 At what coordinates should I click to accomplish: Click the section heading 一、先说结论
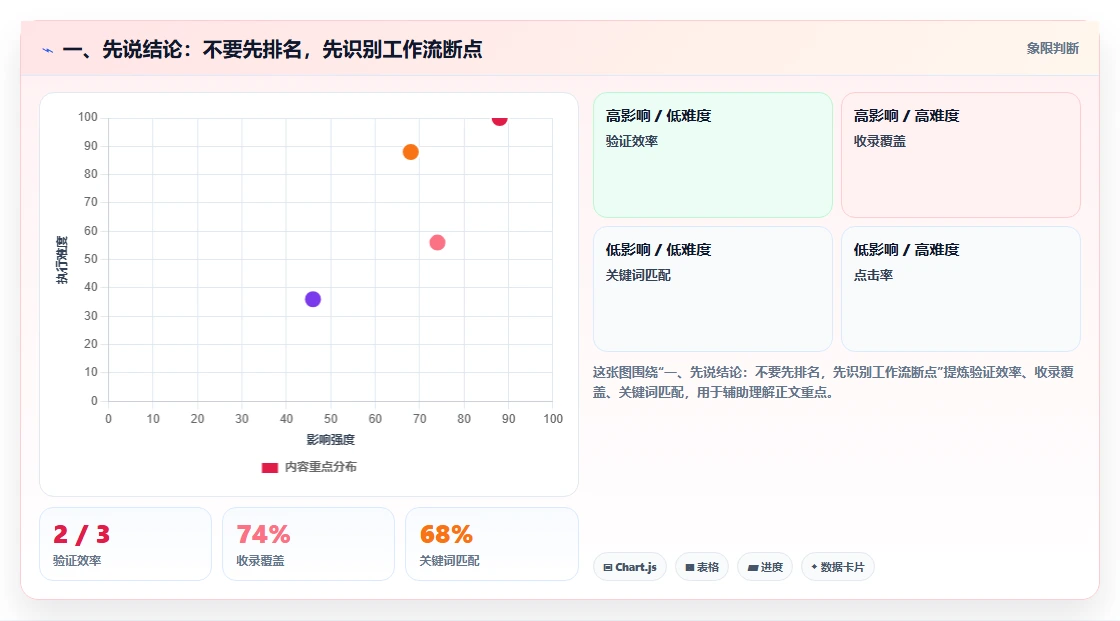pos(272,49)
